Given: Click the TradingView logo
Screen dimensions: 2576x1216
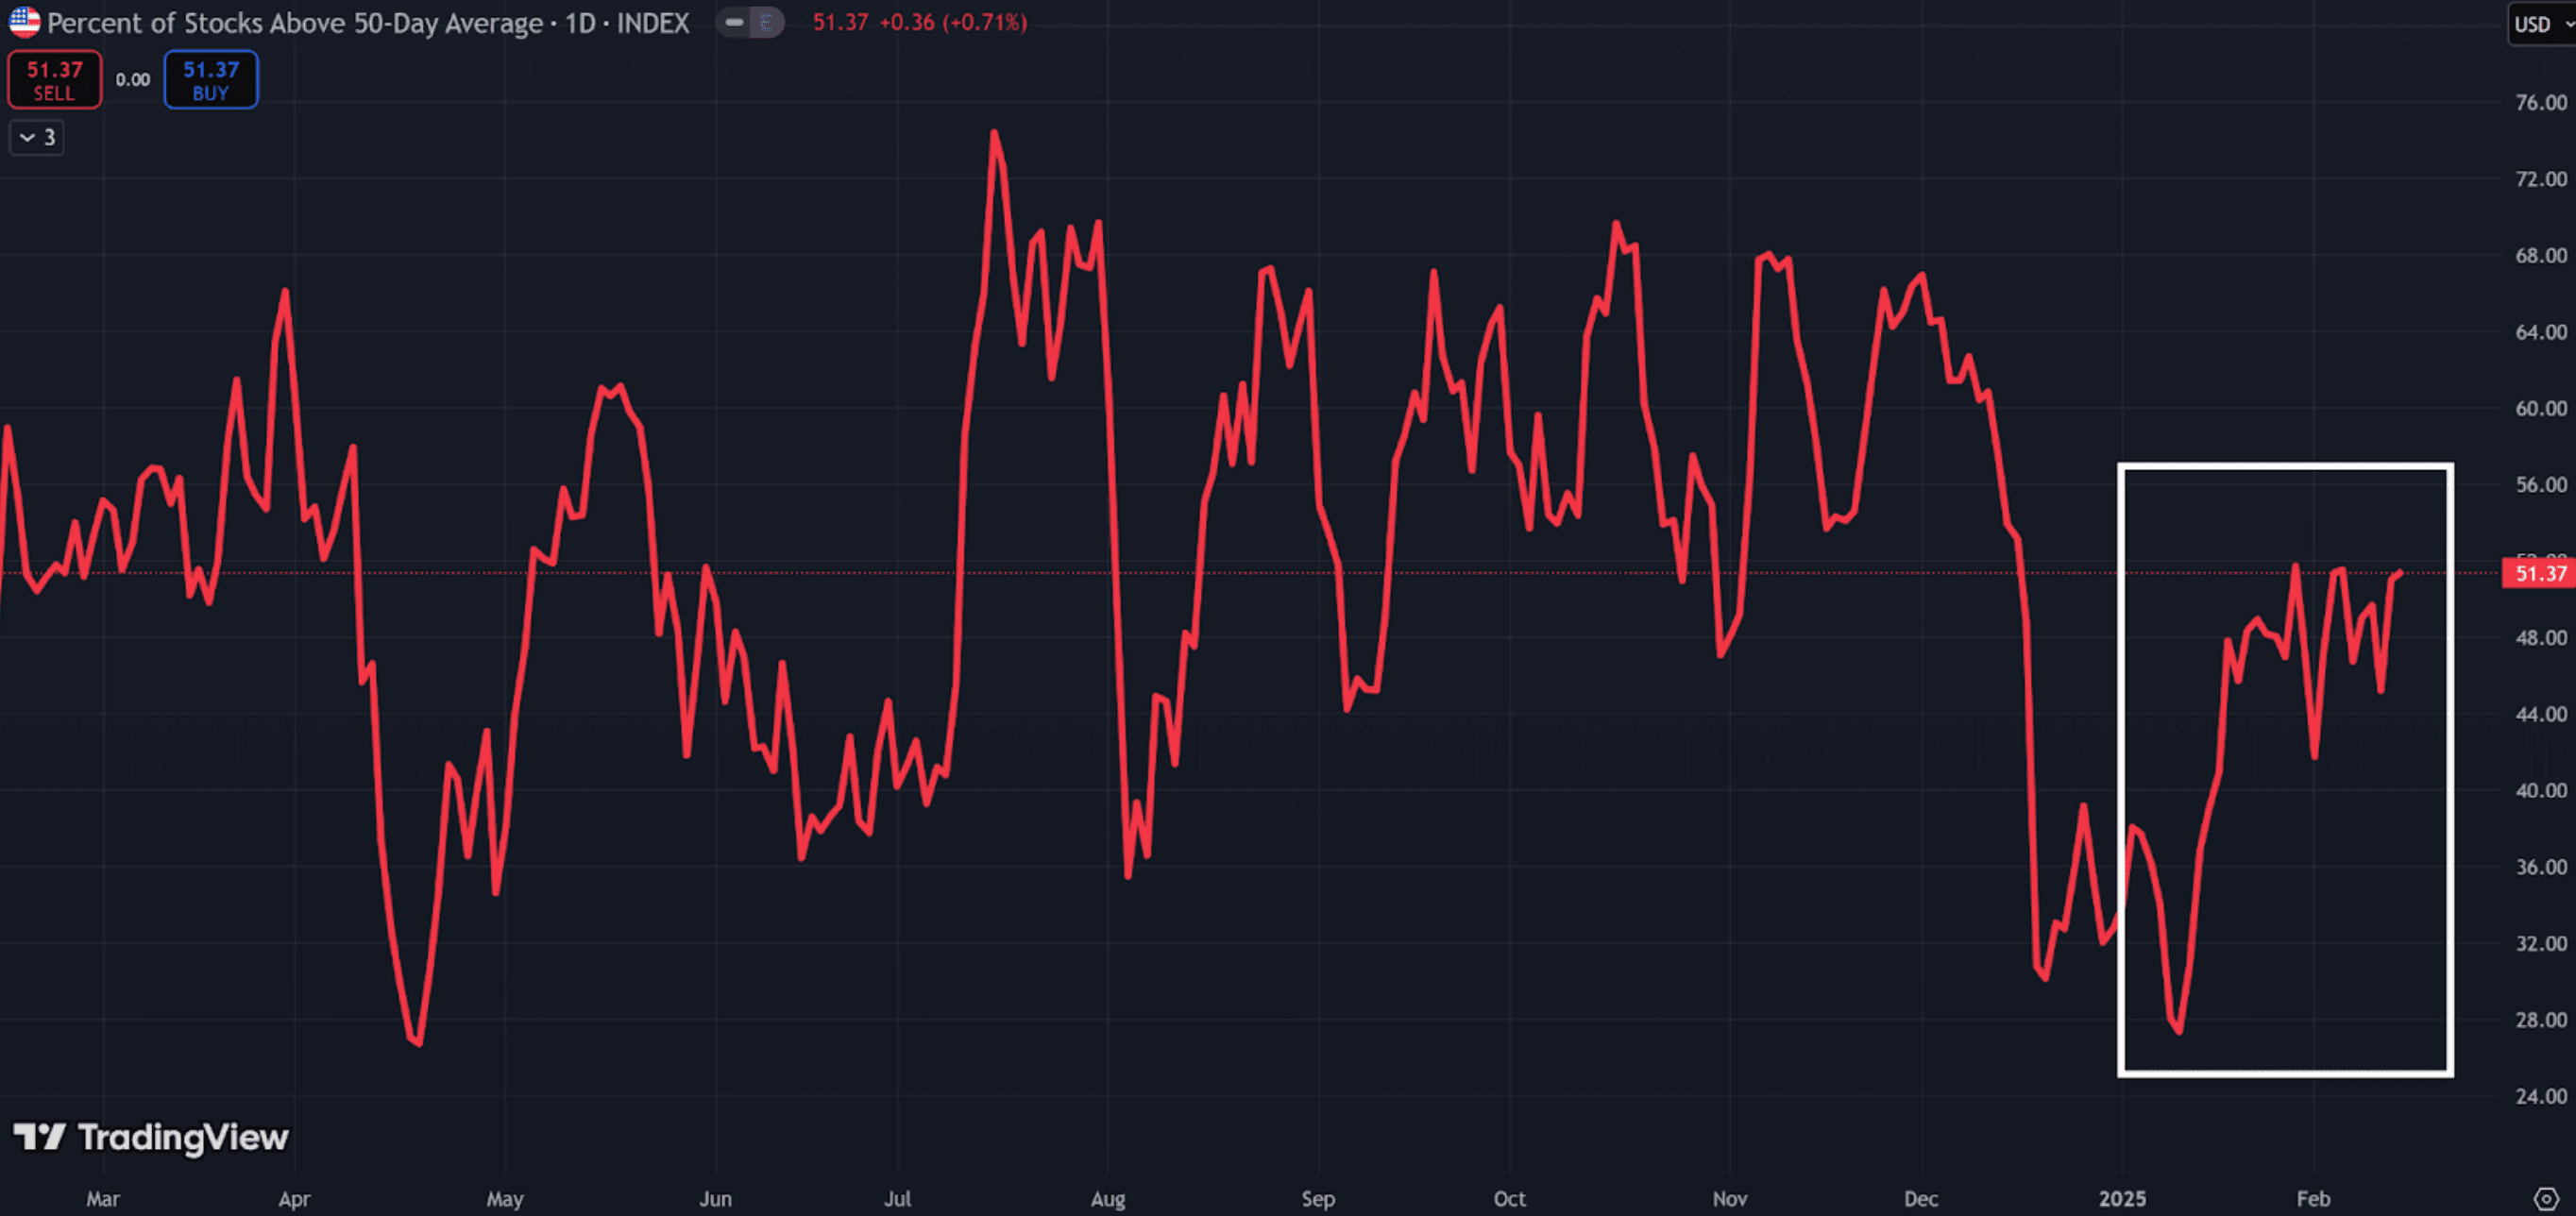Looking at the screenshot, I should coord(150,1137).
